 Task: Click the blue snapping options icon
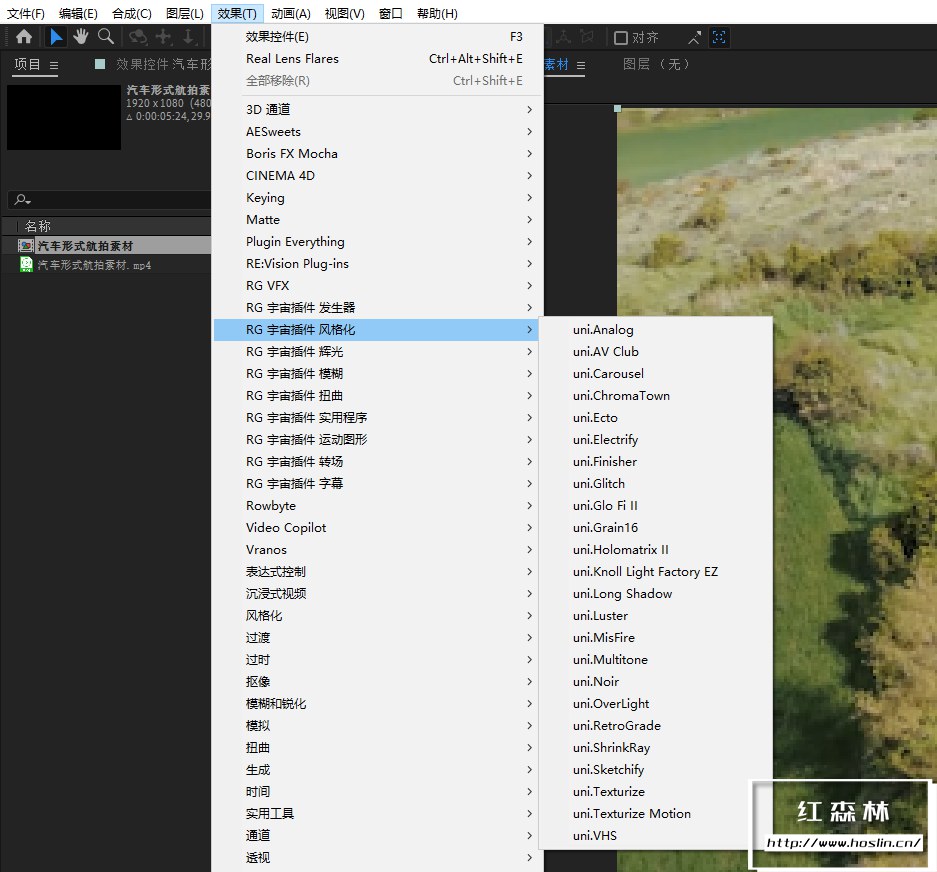tap(719, 38)
